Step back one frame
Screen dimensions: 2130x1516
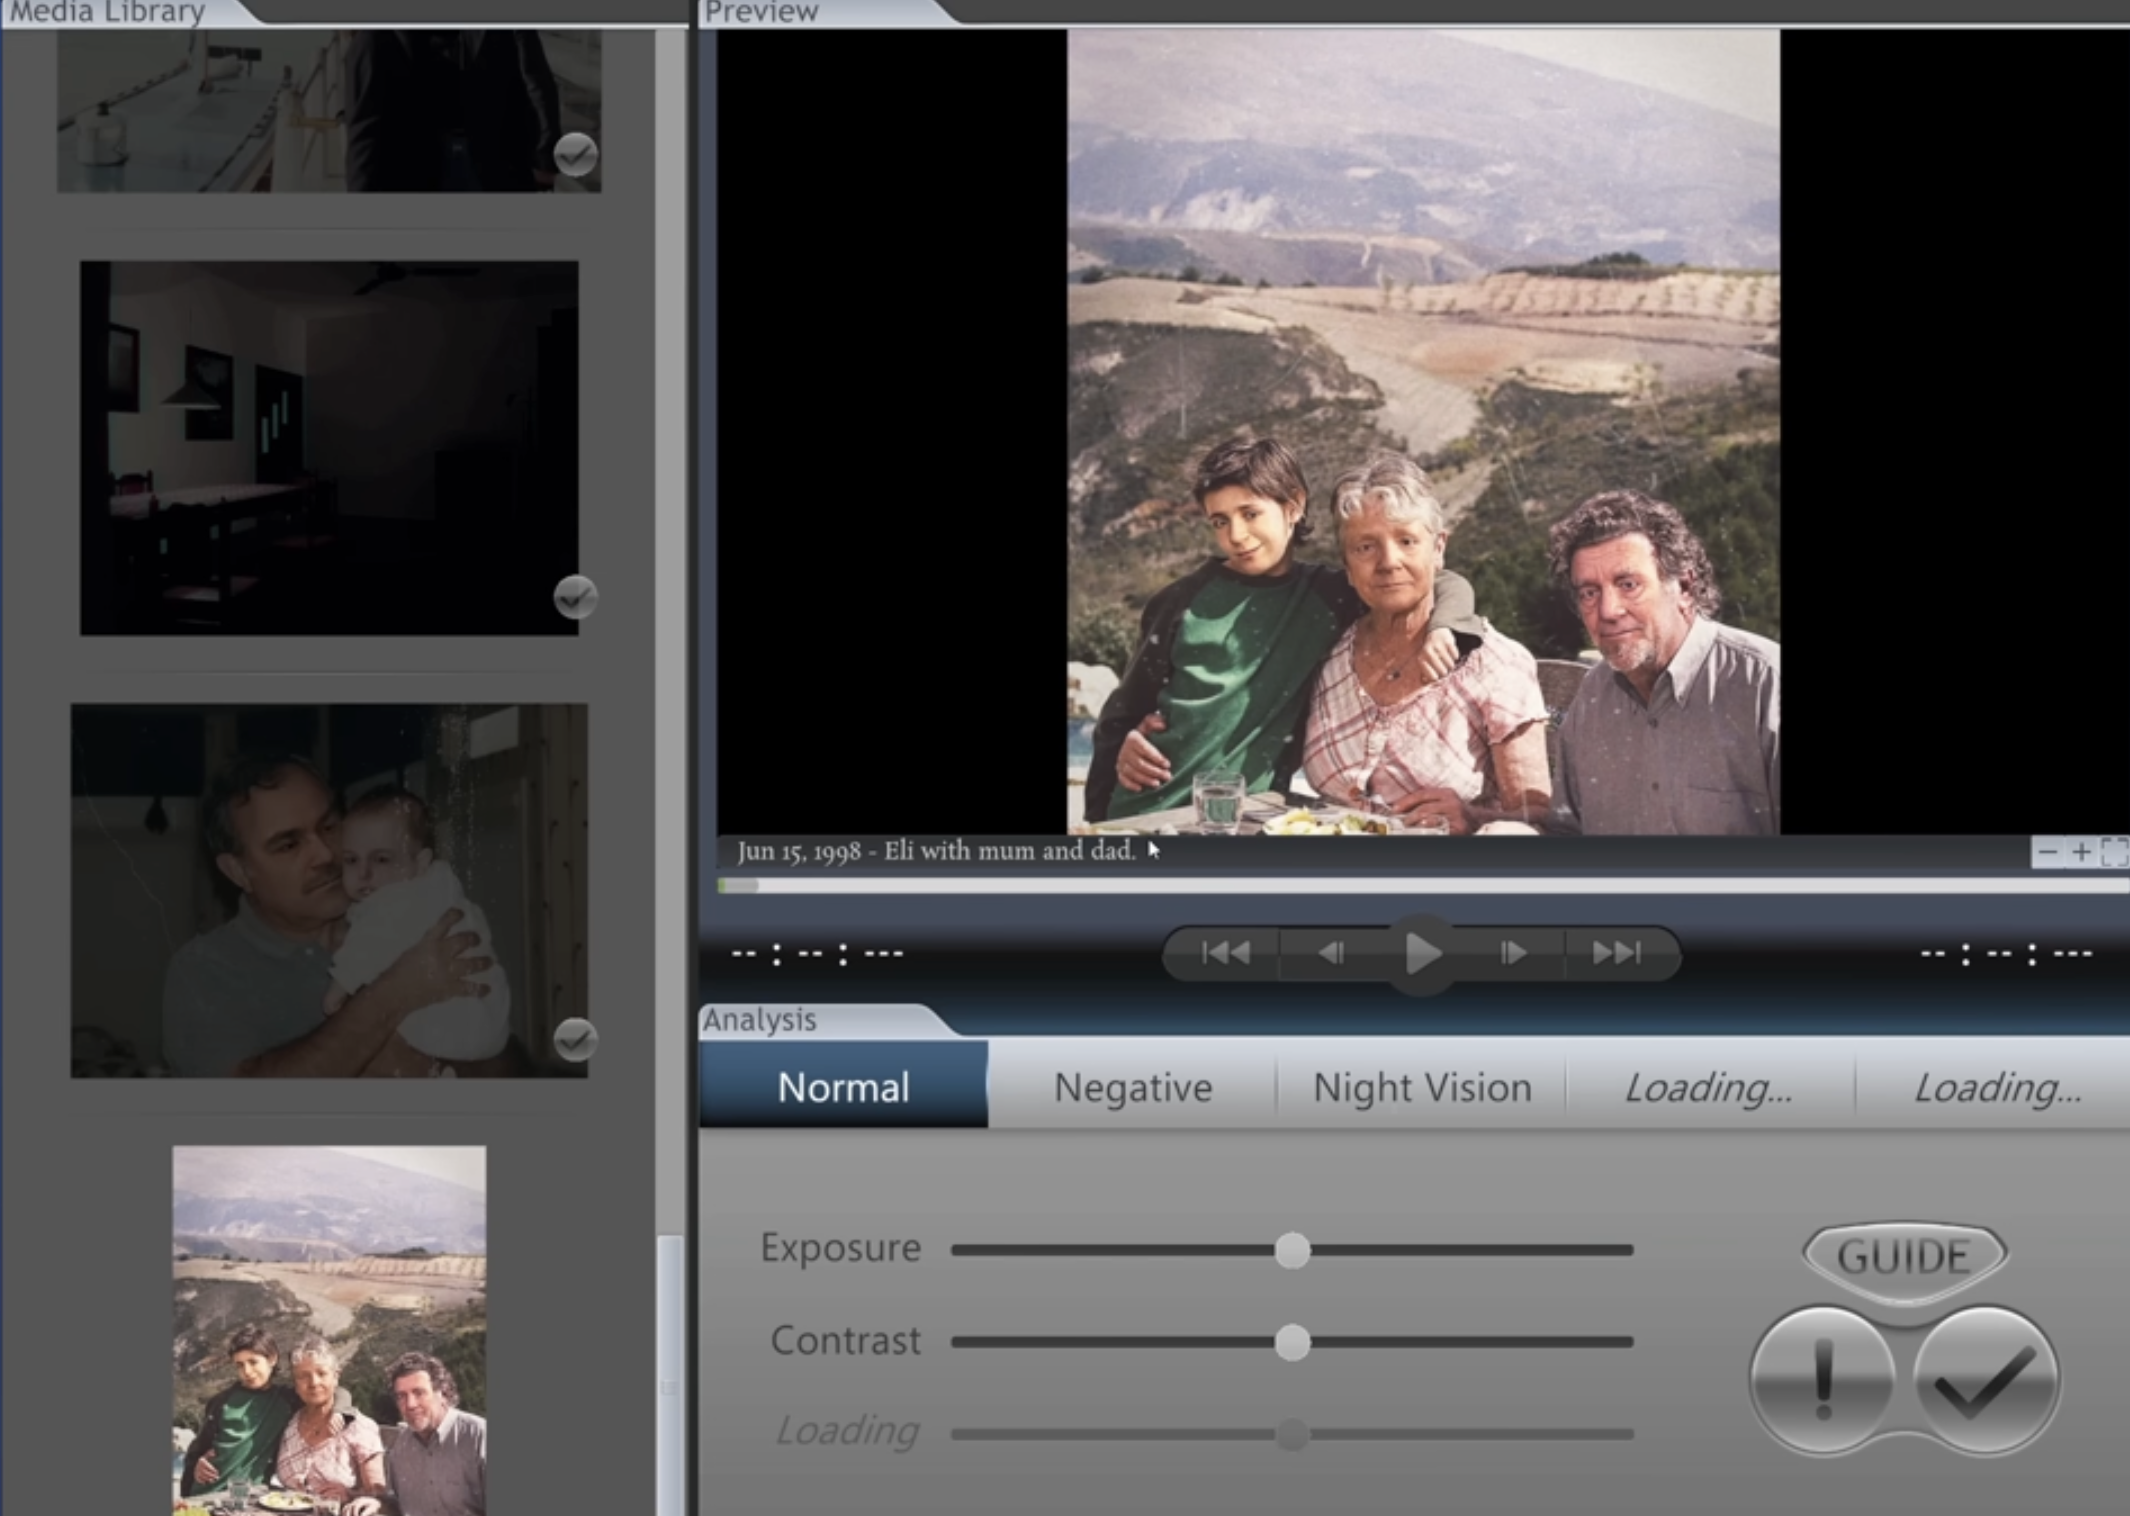point(1331,953)
